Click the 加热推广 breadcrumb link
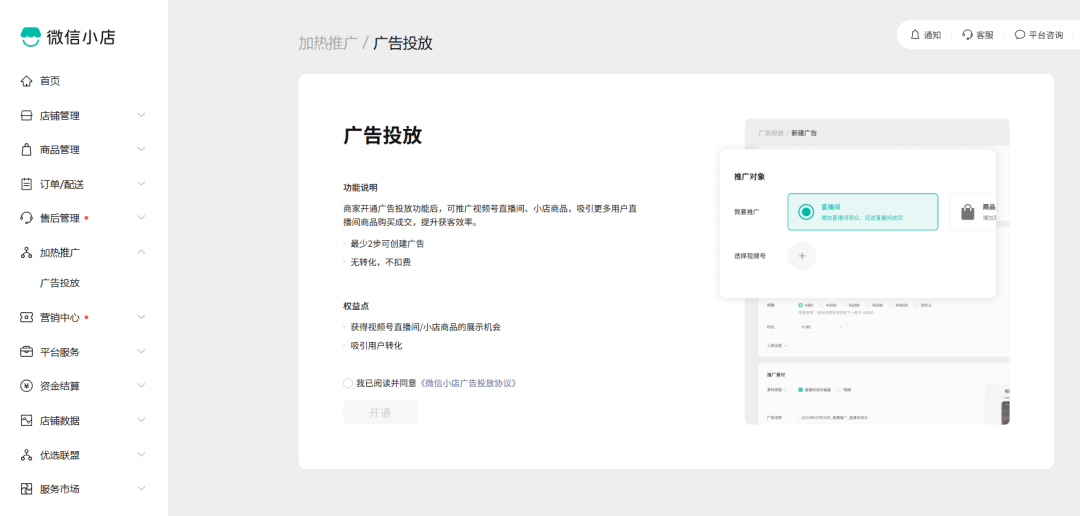This screenshot has width=1080, height=516. [328, 43]
